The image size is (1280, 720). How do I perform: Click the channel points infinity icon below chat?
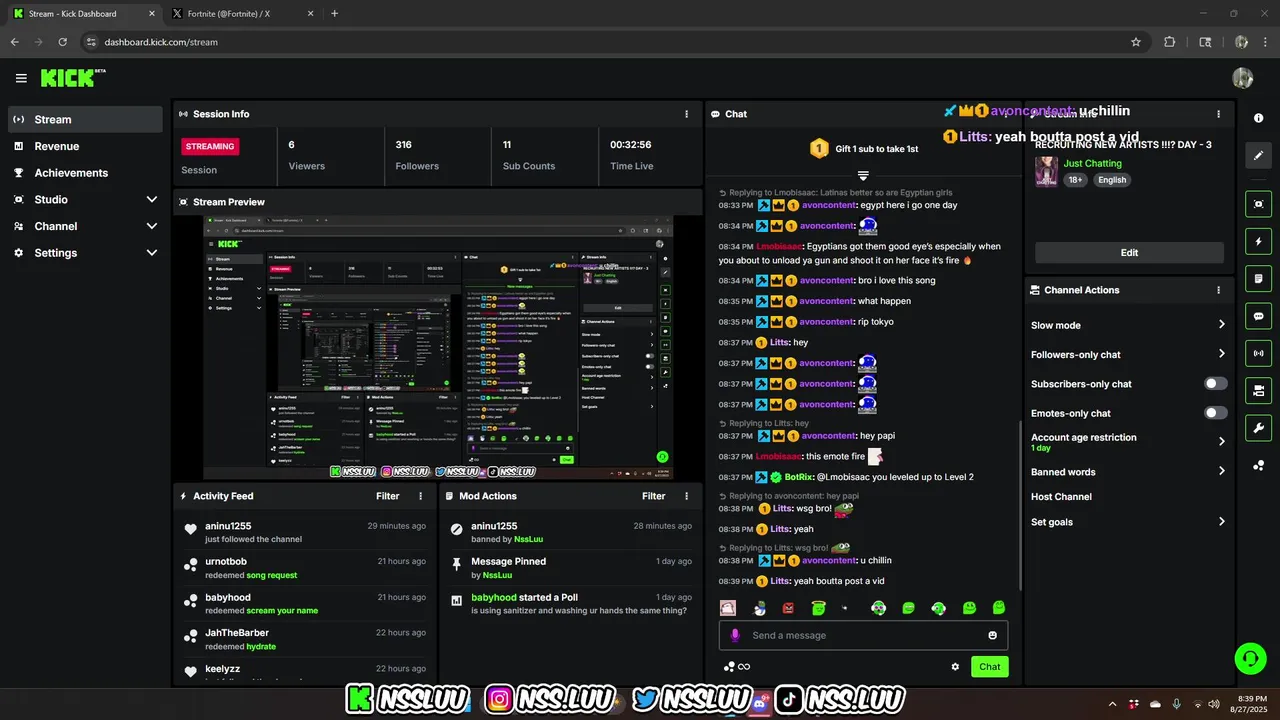(737, 667)
